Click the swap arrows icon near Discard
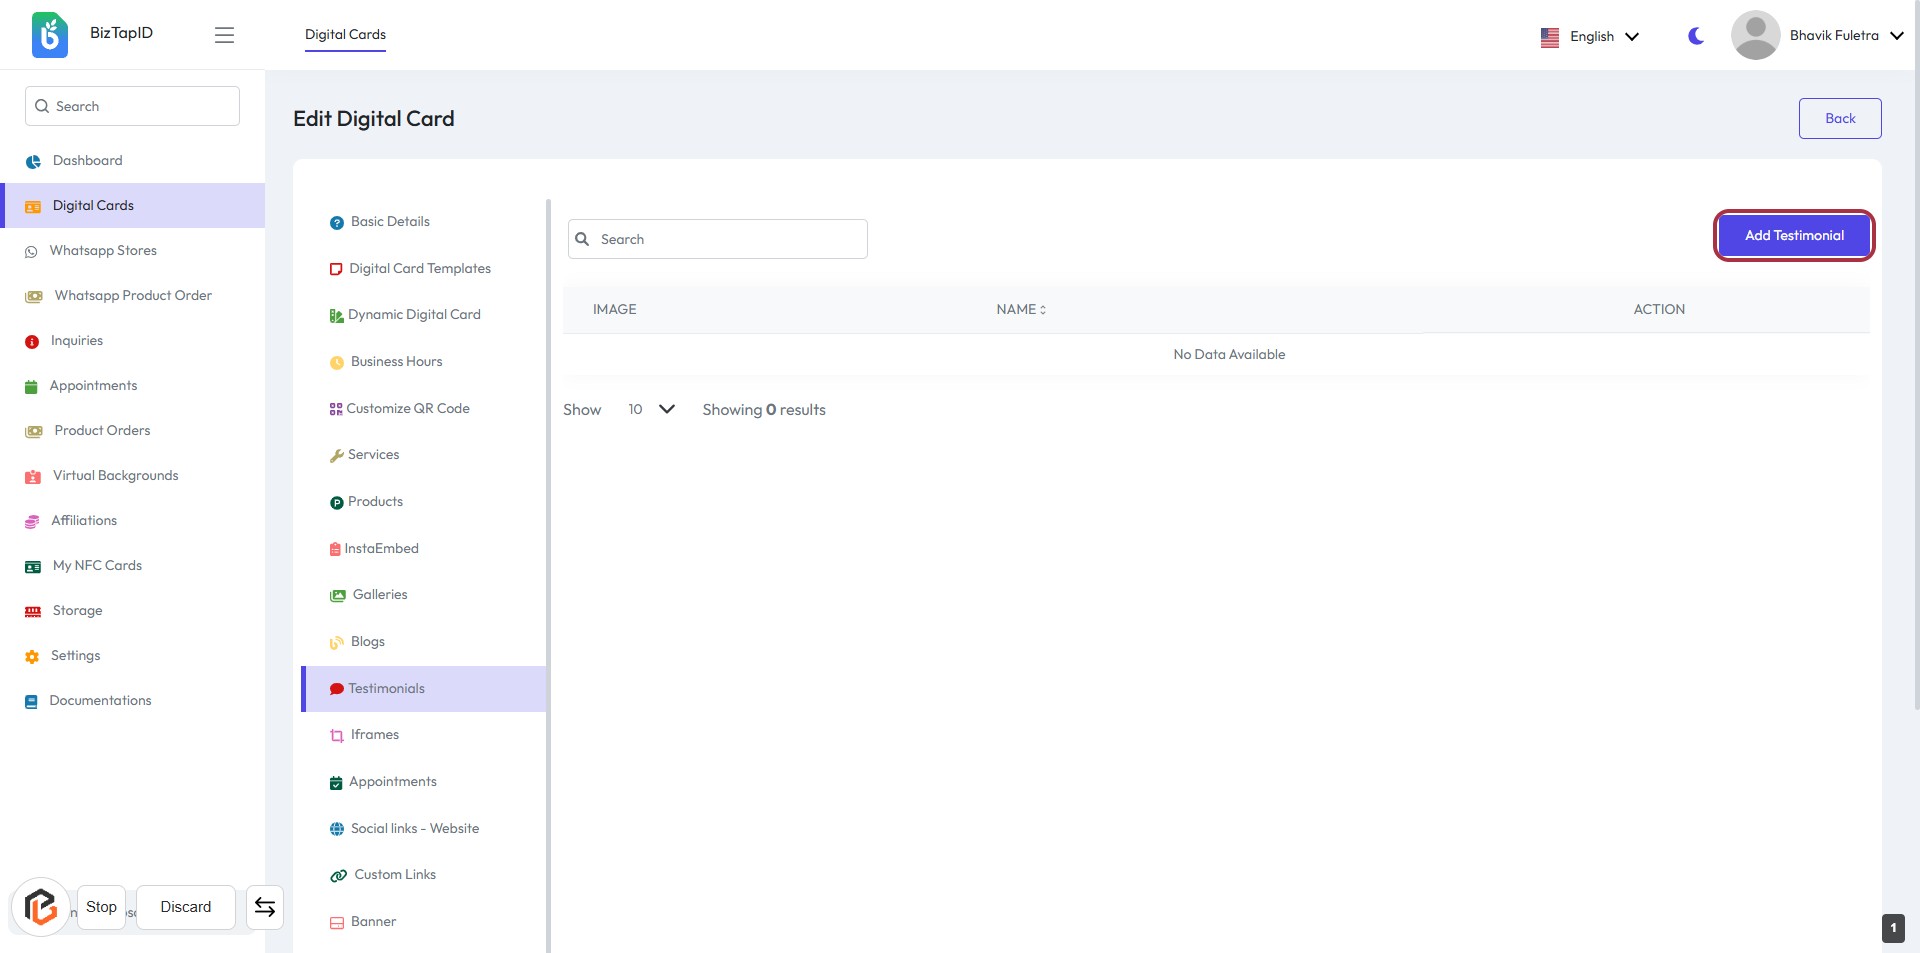1920x953 pixels. tap(265, 907)
